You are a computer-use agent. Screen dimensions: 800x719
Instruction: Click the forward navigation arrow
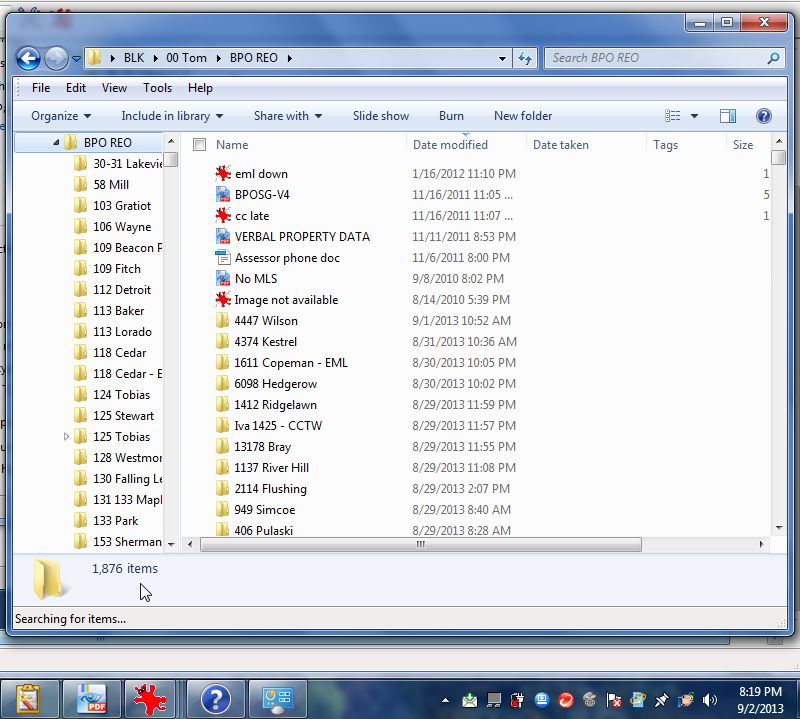[x=57, y=58]
